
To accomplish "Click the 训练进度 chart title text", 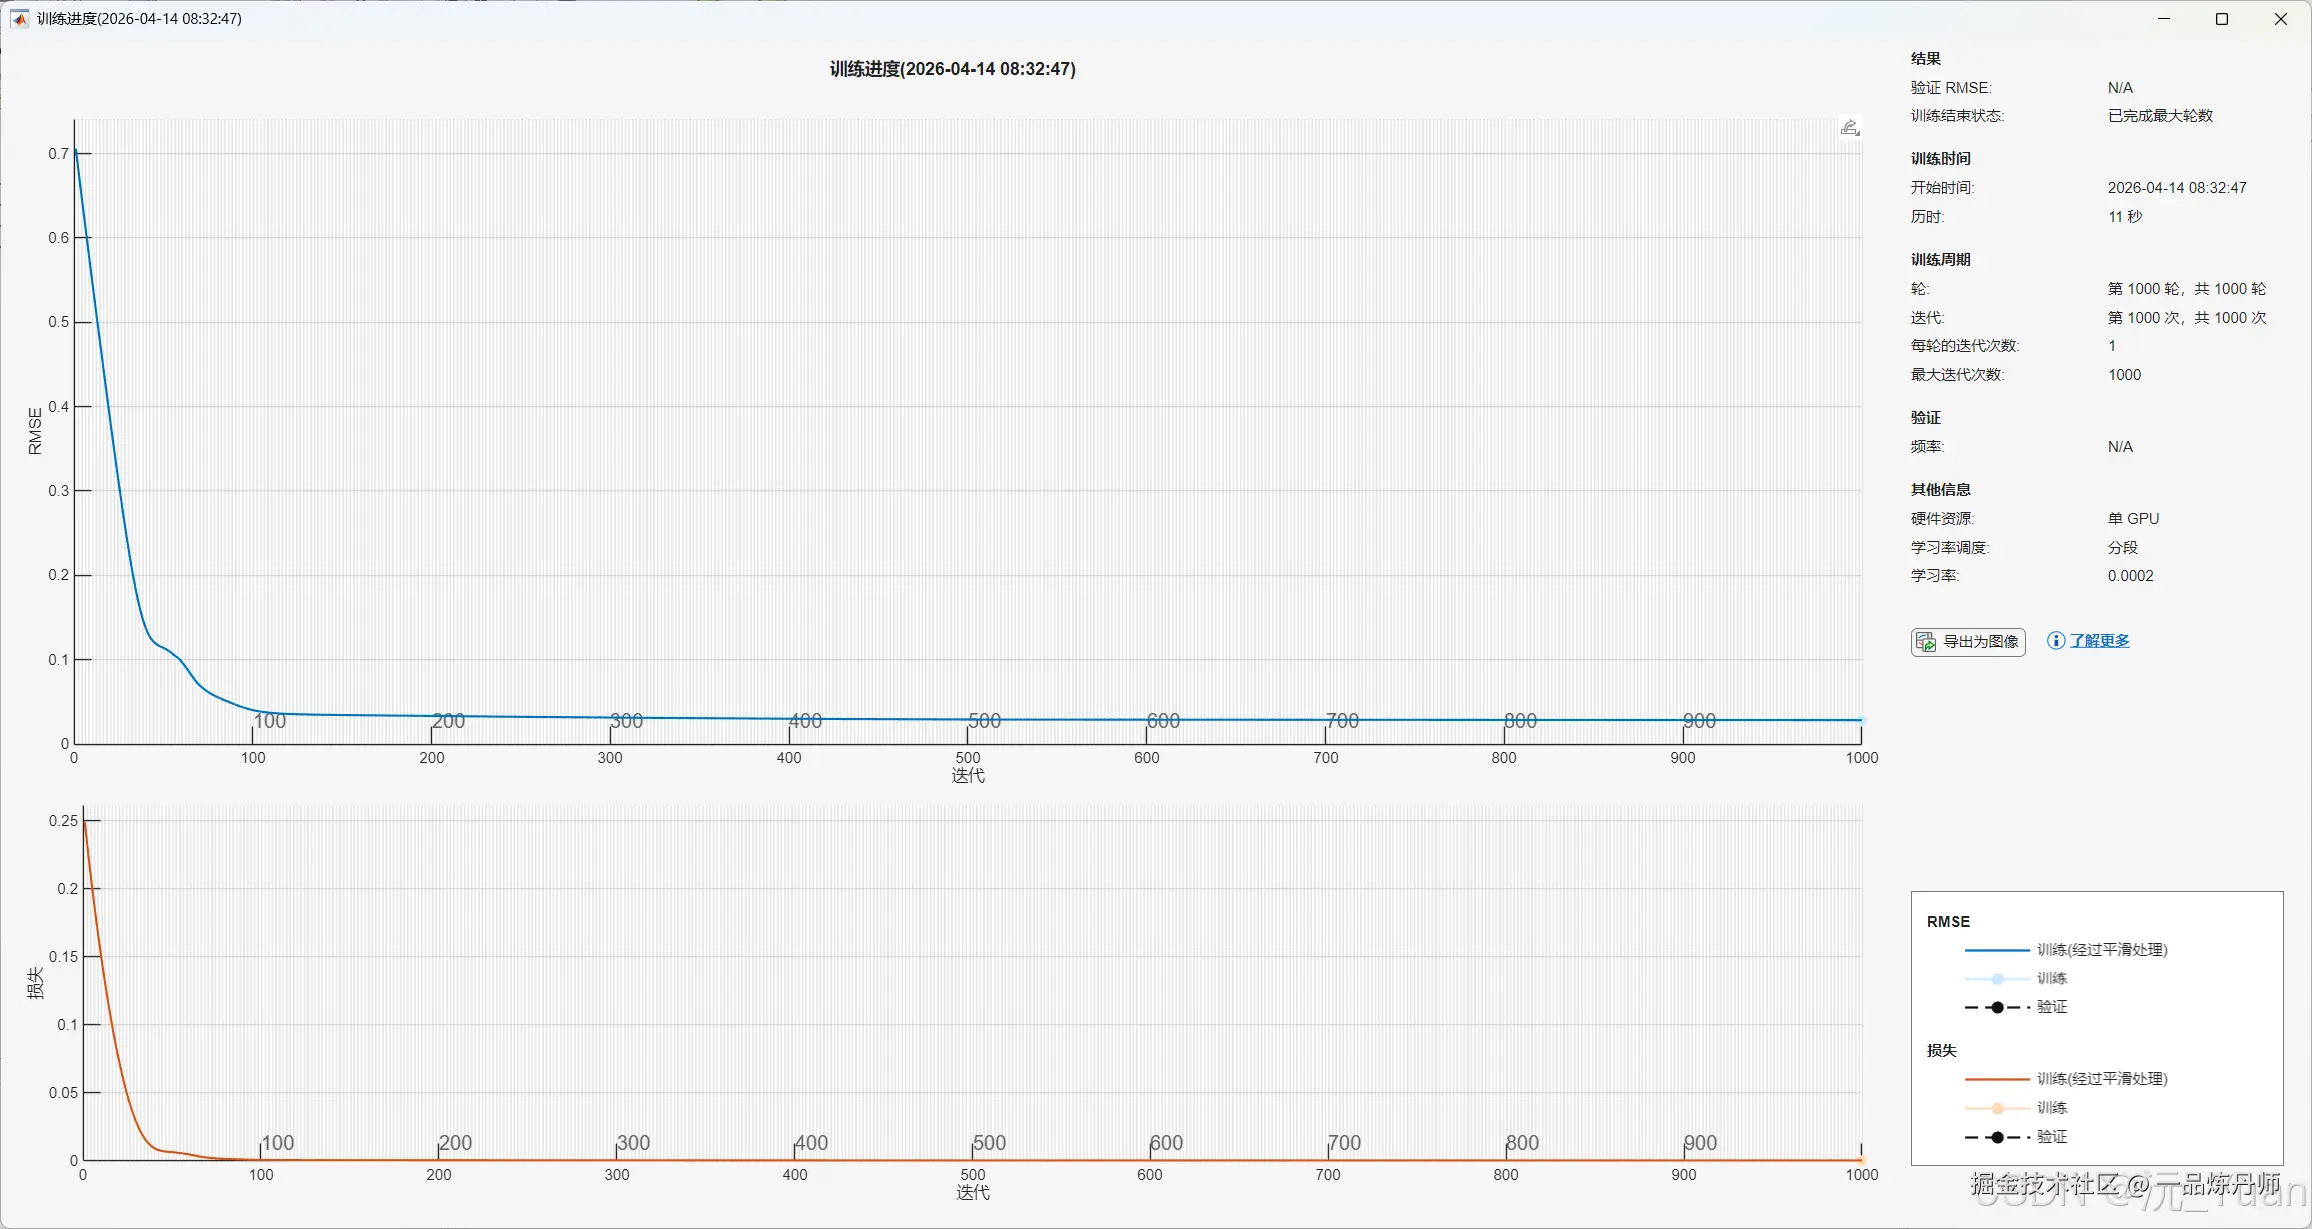I will 952,69.
